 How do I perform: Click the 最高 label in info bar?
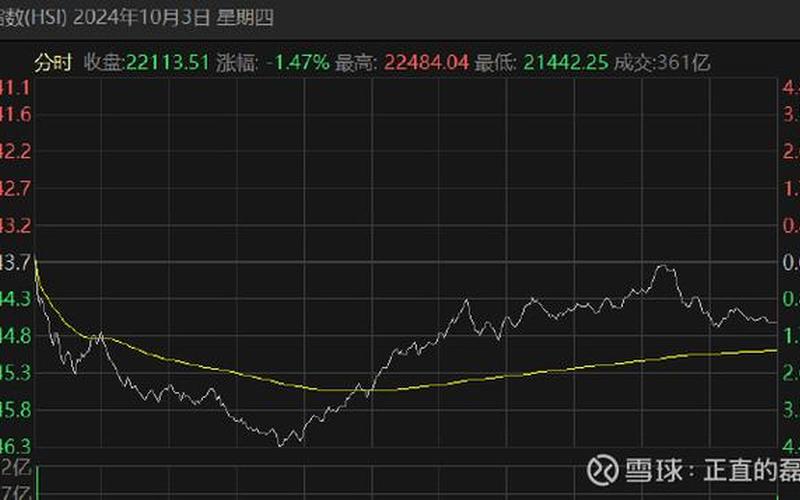coord(356,62)
